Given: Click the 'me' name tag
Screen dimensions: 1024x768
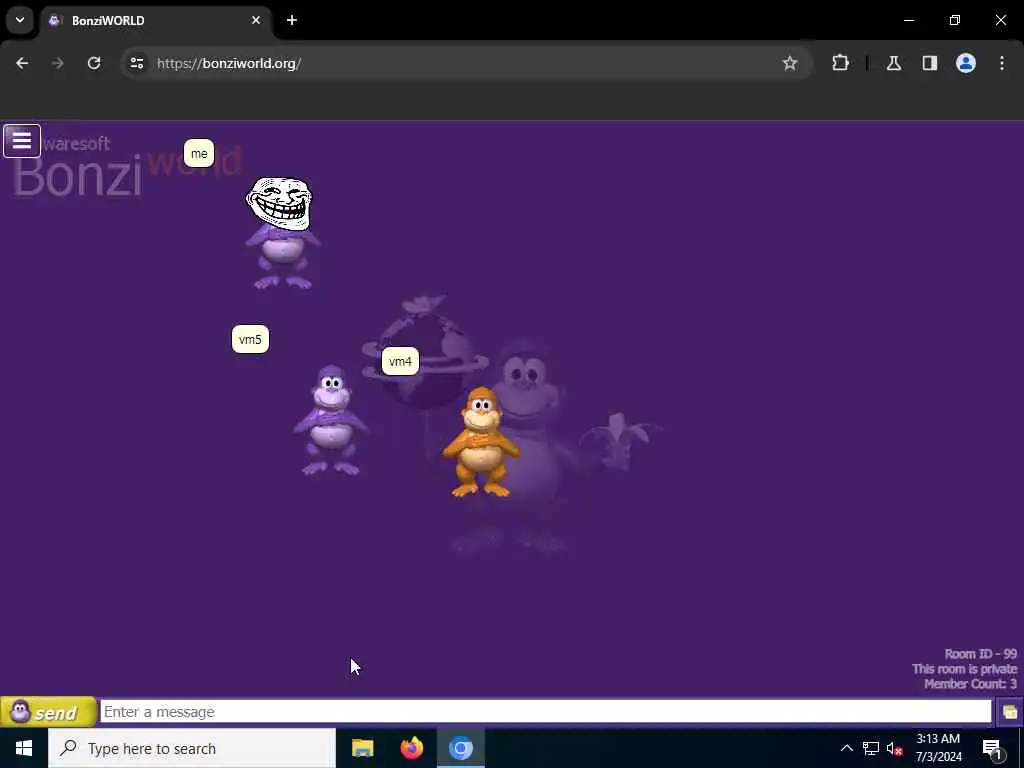Looking at the screenshot, I should click(199, 153).
